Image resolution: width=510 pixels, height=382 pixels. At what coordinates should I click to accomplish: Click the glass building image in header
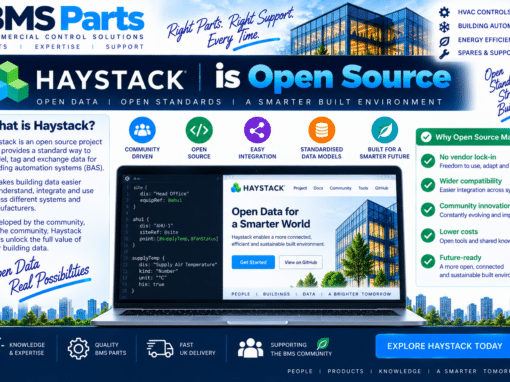(363, 29)
